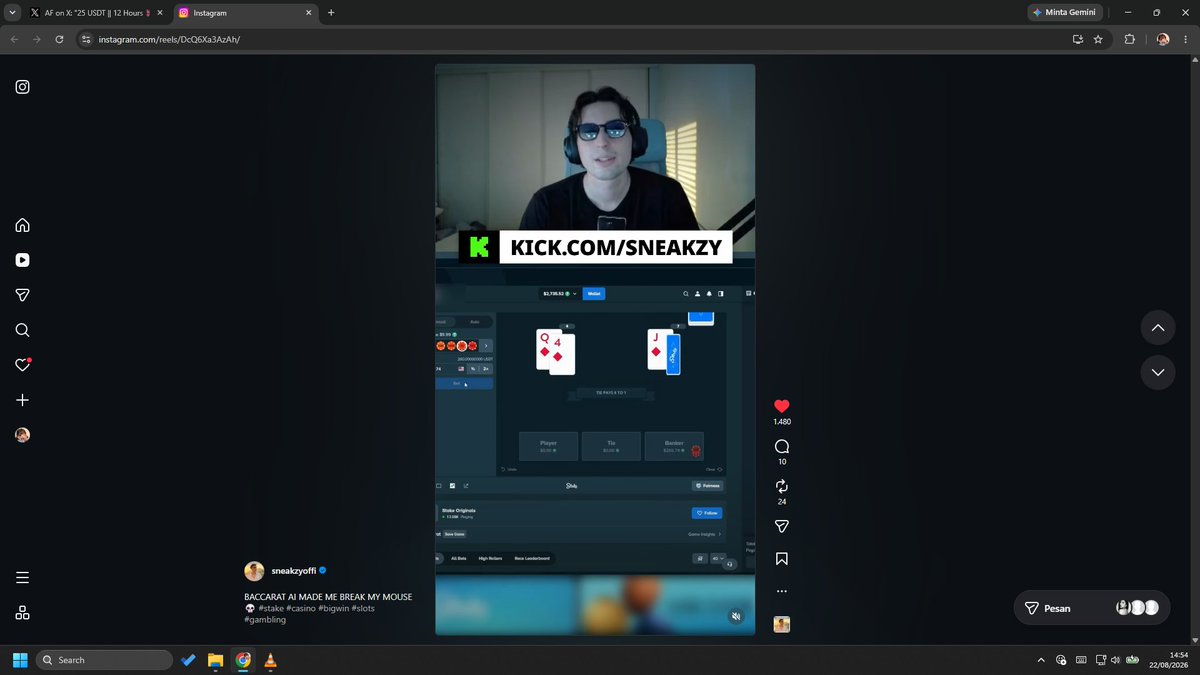This screenshot has height=675, width=1200.
Task: Open the blue checkmark app on the taskbar
Action: coord(188,660)
